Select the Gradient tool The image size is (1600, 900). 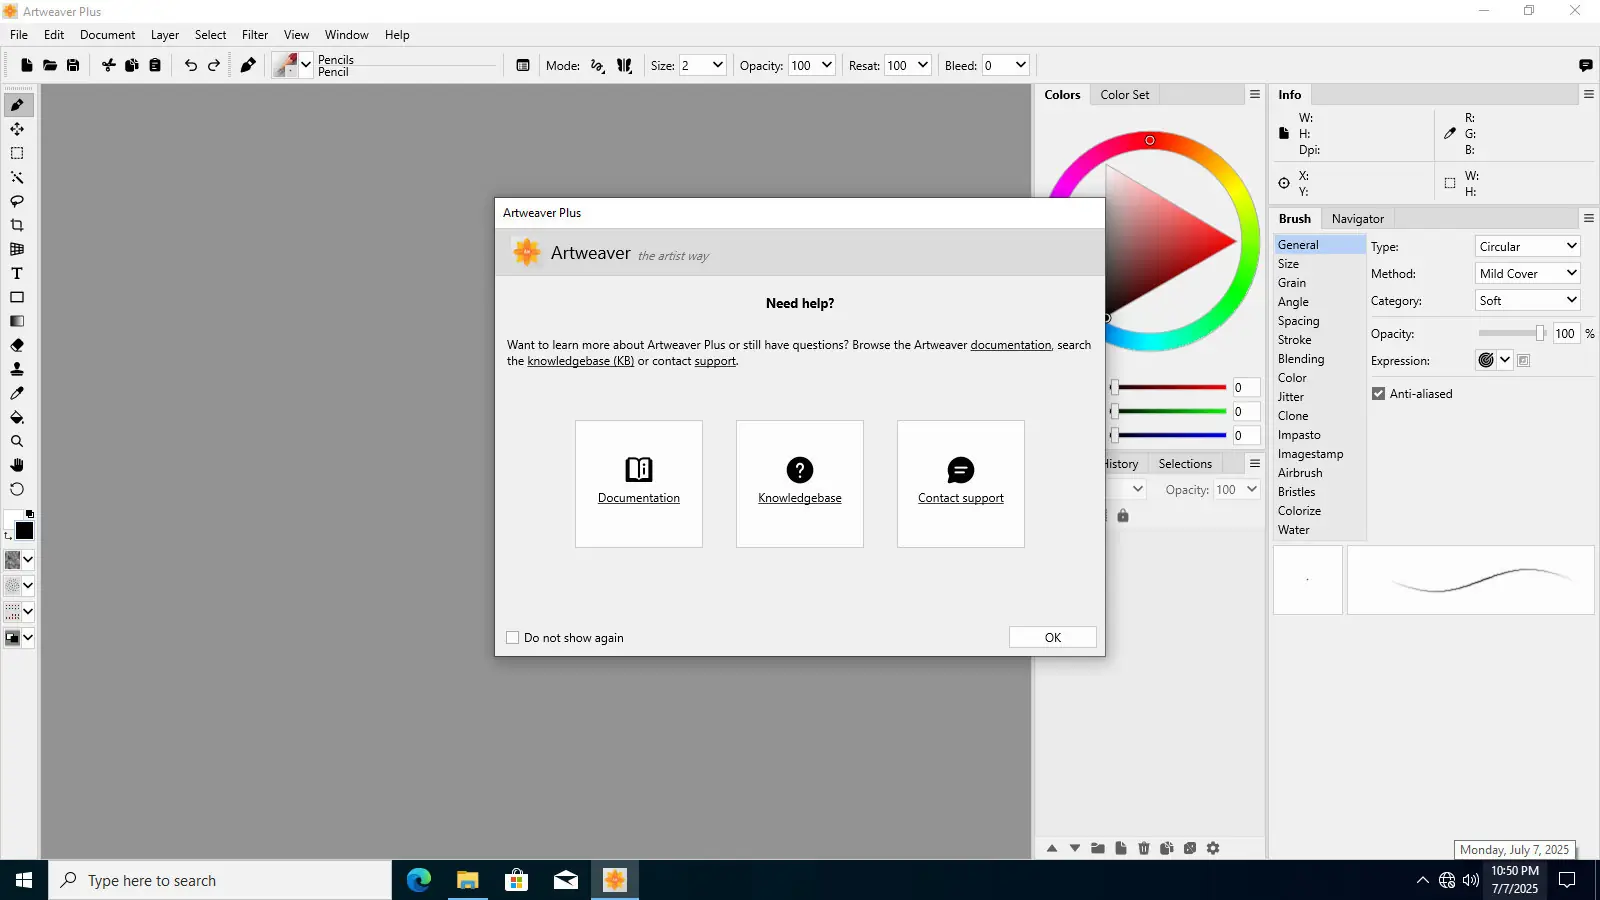tap(17, 321)
